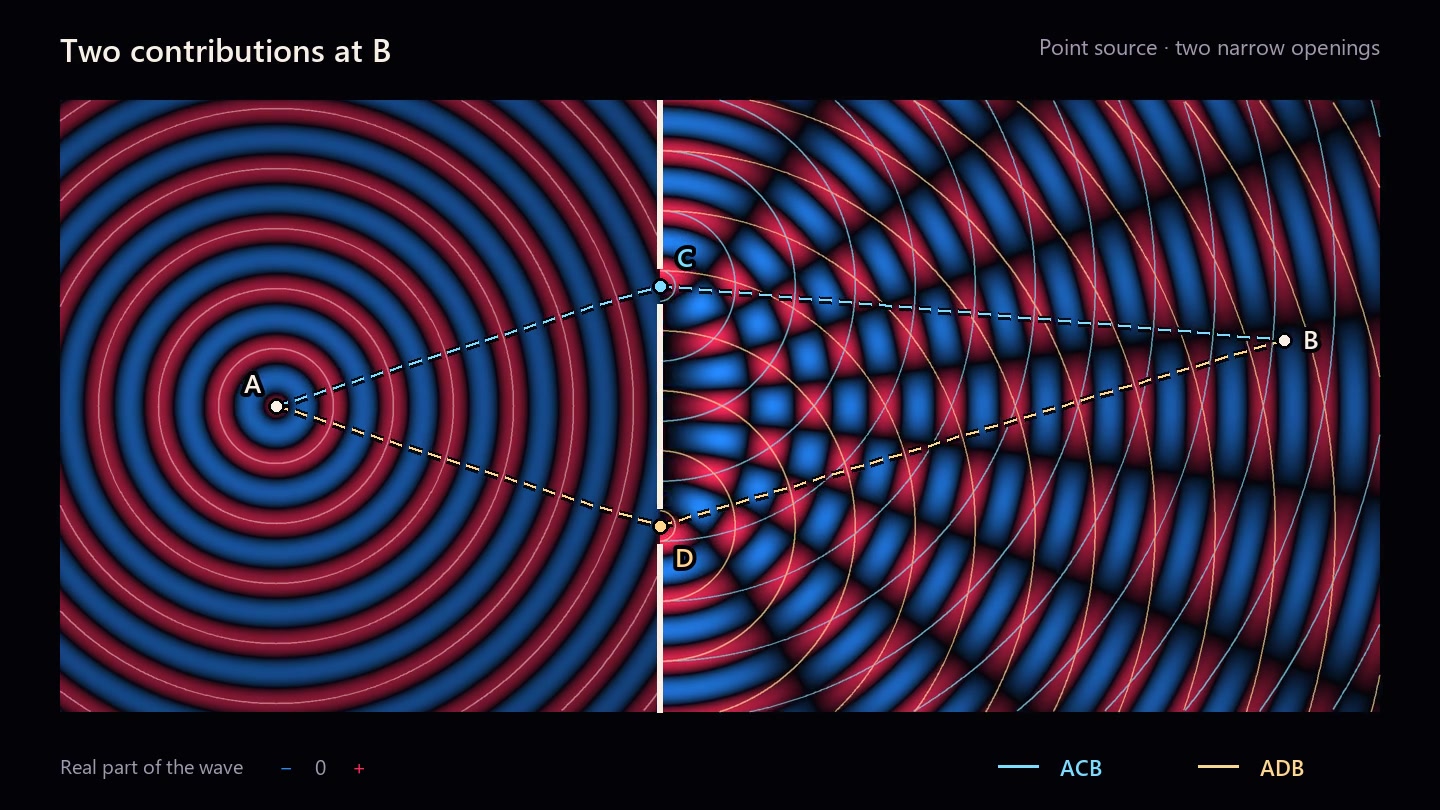Click the "Real part of the wave" caption
The width and height of the screenshot is (1440, 810).
click(x=152, y=767)
